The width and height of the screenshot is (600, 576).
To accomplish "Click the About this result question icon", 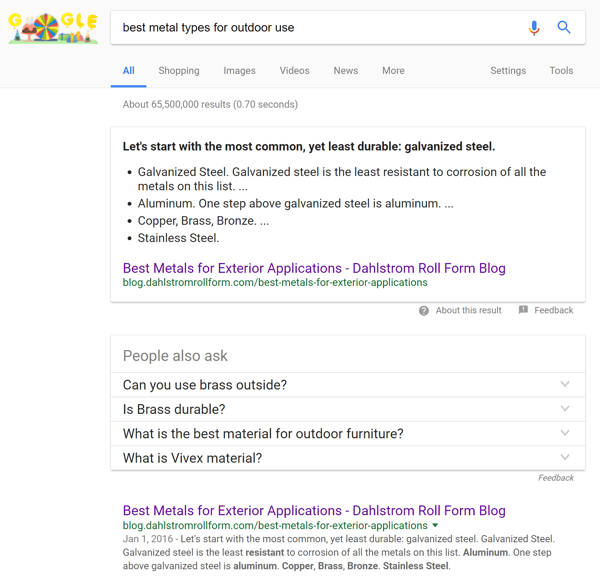I will tap(424, 311).
